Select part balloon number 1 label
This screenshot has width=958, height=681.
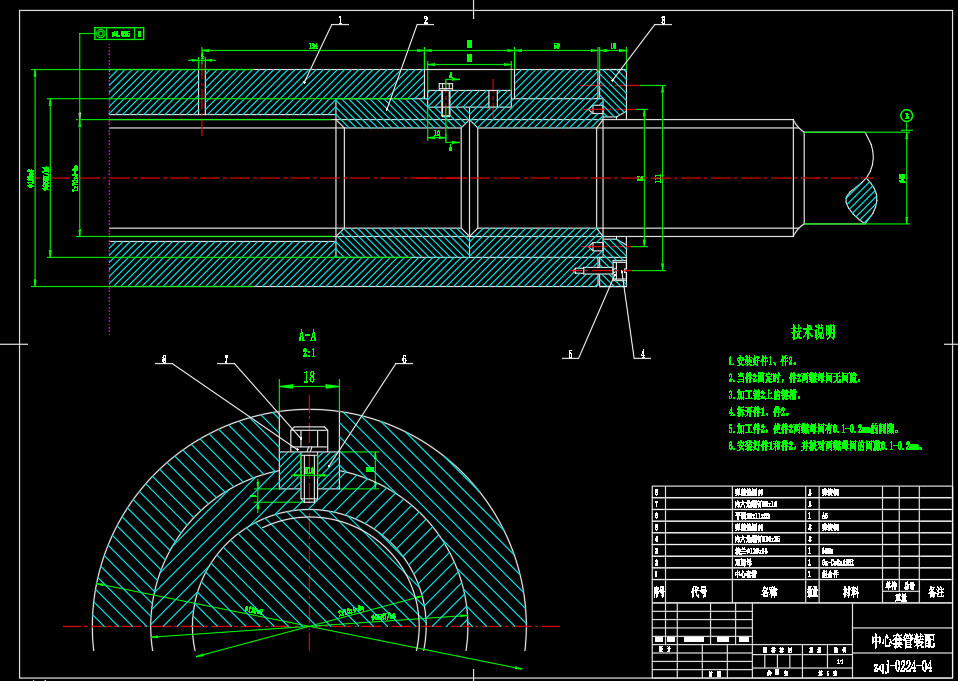340,20
